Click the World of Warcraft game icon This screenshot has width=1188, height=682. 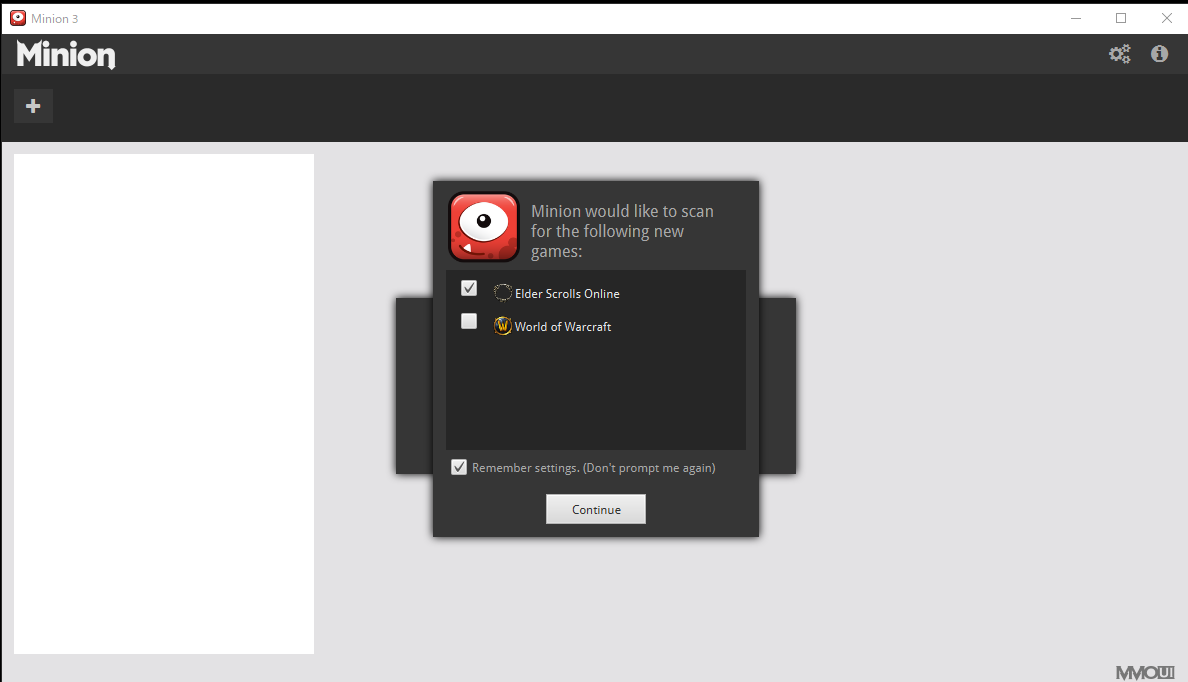click(502, 326)
